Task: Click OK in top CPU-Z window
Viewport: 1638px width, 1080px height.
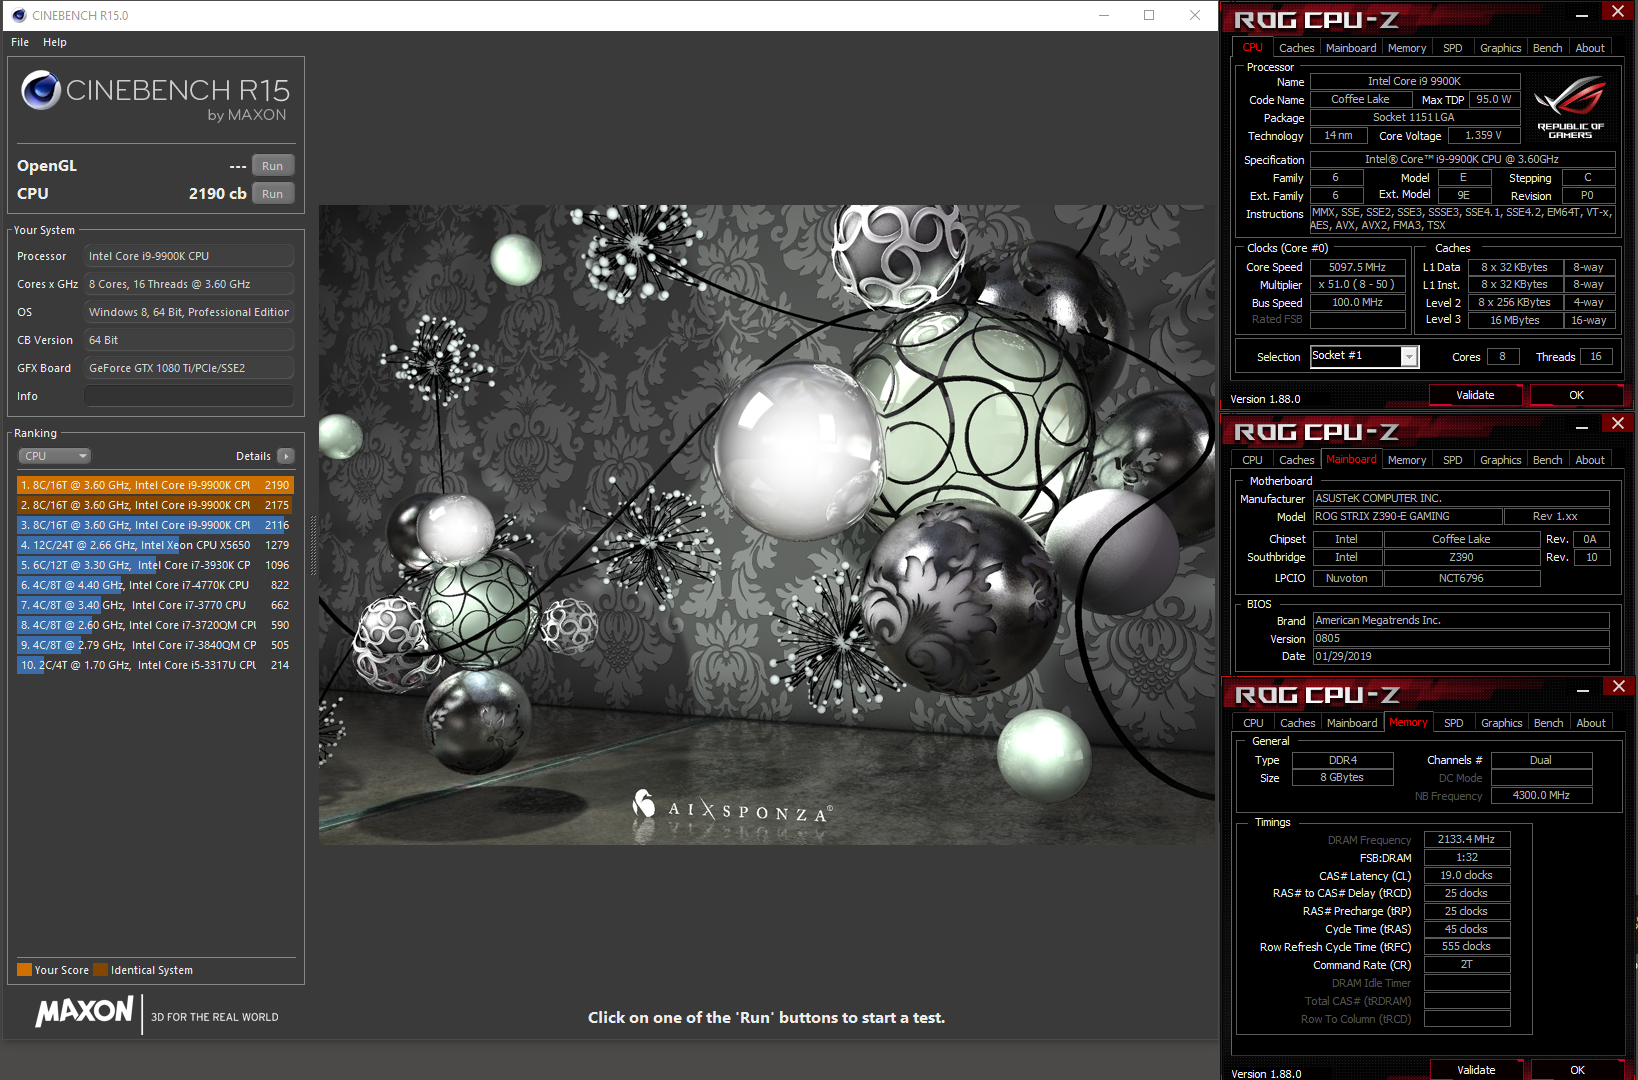Action: pos(1576,395)
